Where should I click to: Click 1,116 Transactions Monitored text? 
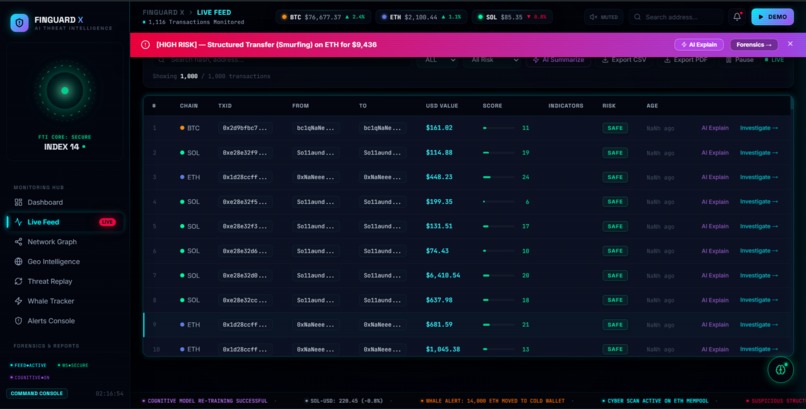[x=193, y=22]
